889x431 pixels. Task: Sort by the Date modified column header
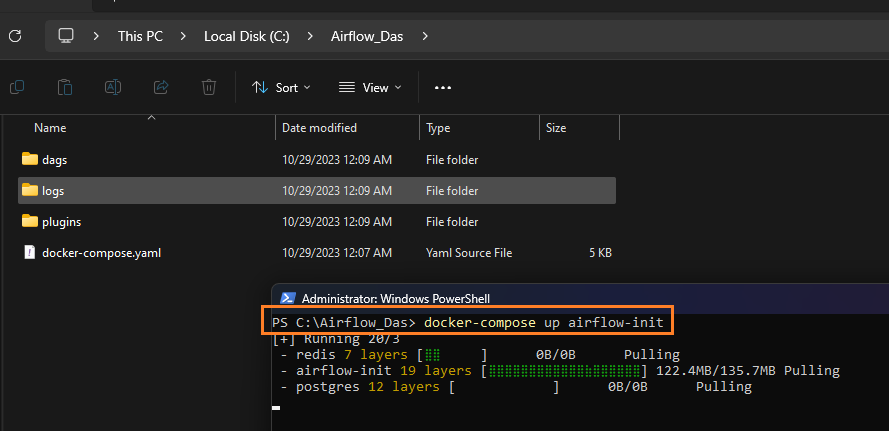click(319, 128)
